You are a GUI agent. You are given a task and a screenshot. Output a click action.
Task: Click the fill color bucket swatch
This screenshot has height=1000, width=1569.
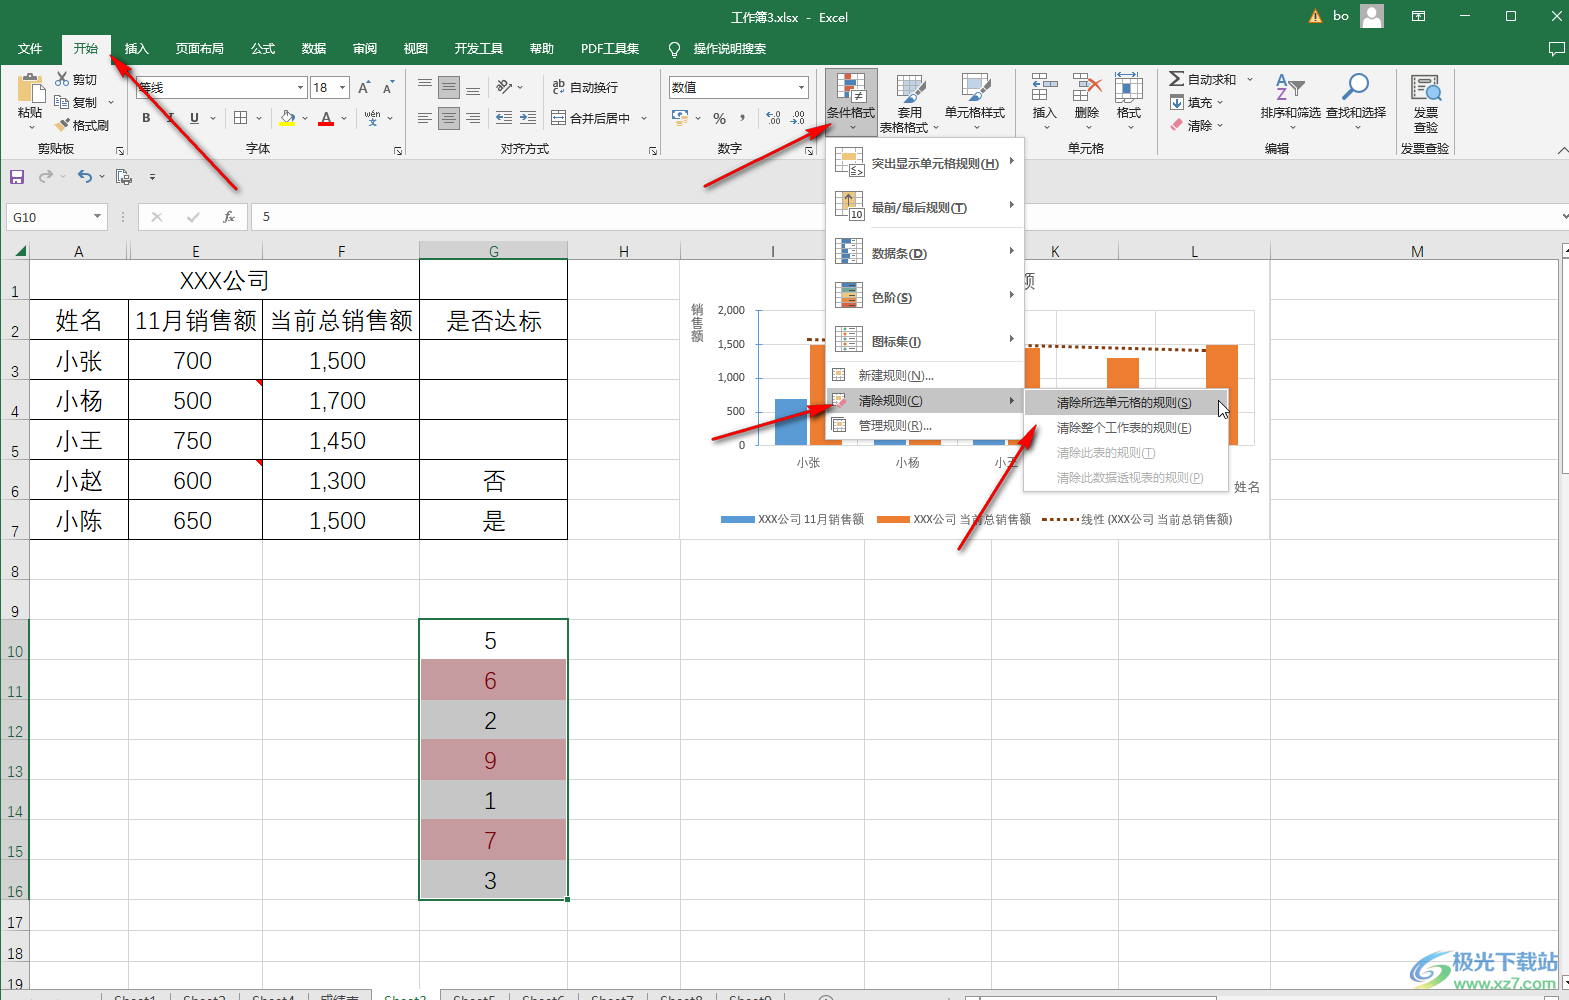click(287, 118)
